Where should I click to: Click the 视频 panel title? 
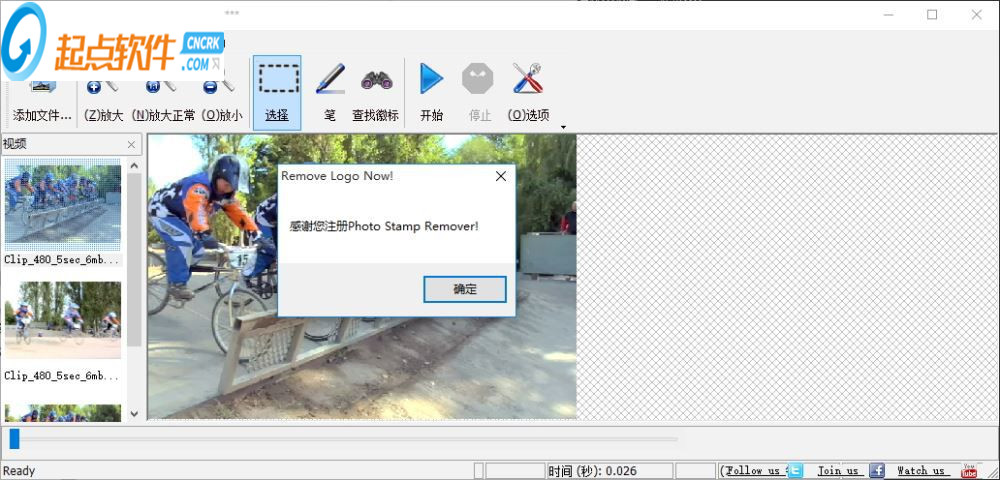point(15,145)
